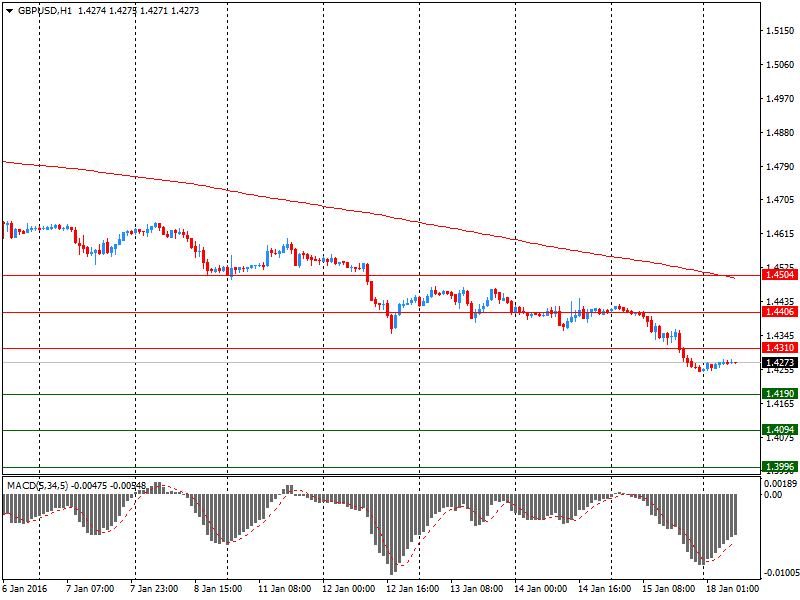Click the 18 Jan 01:00 time axis label

[732, 589]
